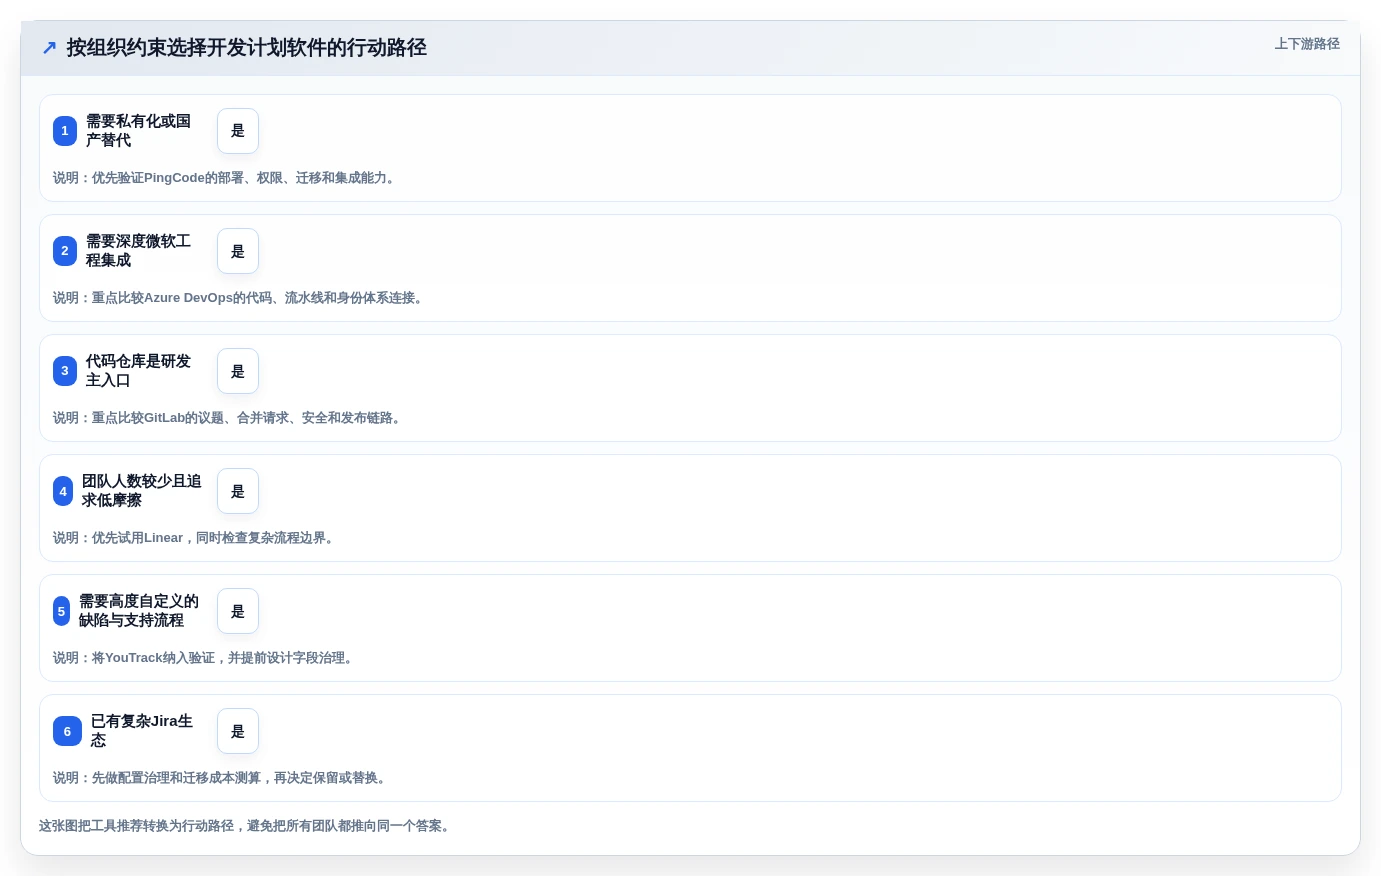Click 是 button for 已有复杂Jira生态

pyautogui.click(x=238, y=731)
